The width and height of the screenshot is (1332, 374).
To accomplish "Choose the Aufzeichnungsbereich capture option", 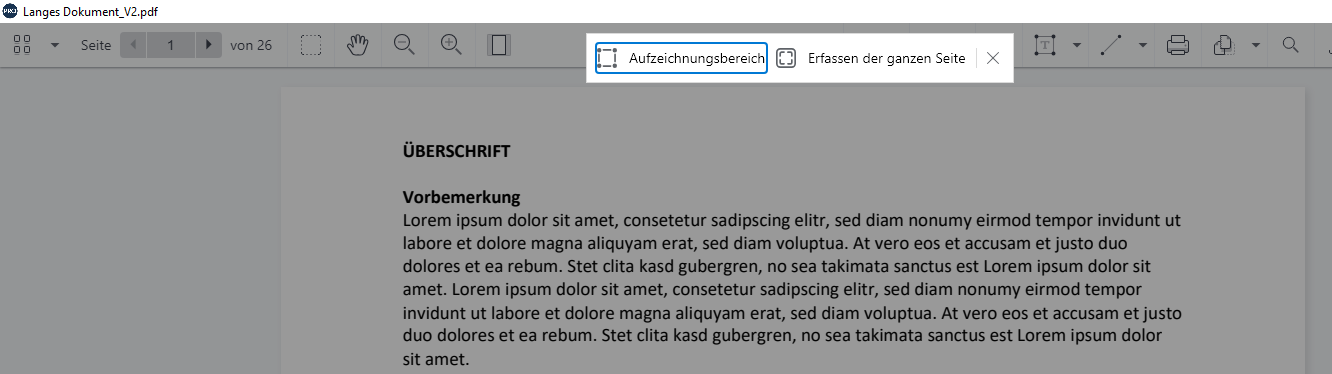I will (x=681, y=58).
